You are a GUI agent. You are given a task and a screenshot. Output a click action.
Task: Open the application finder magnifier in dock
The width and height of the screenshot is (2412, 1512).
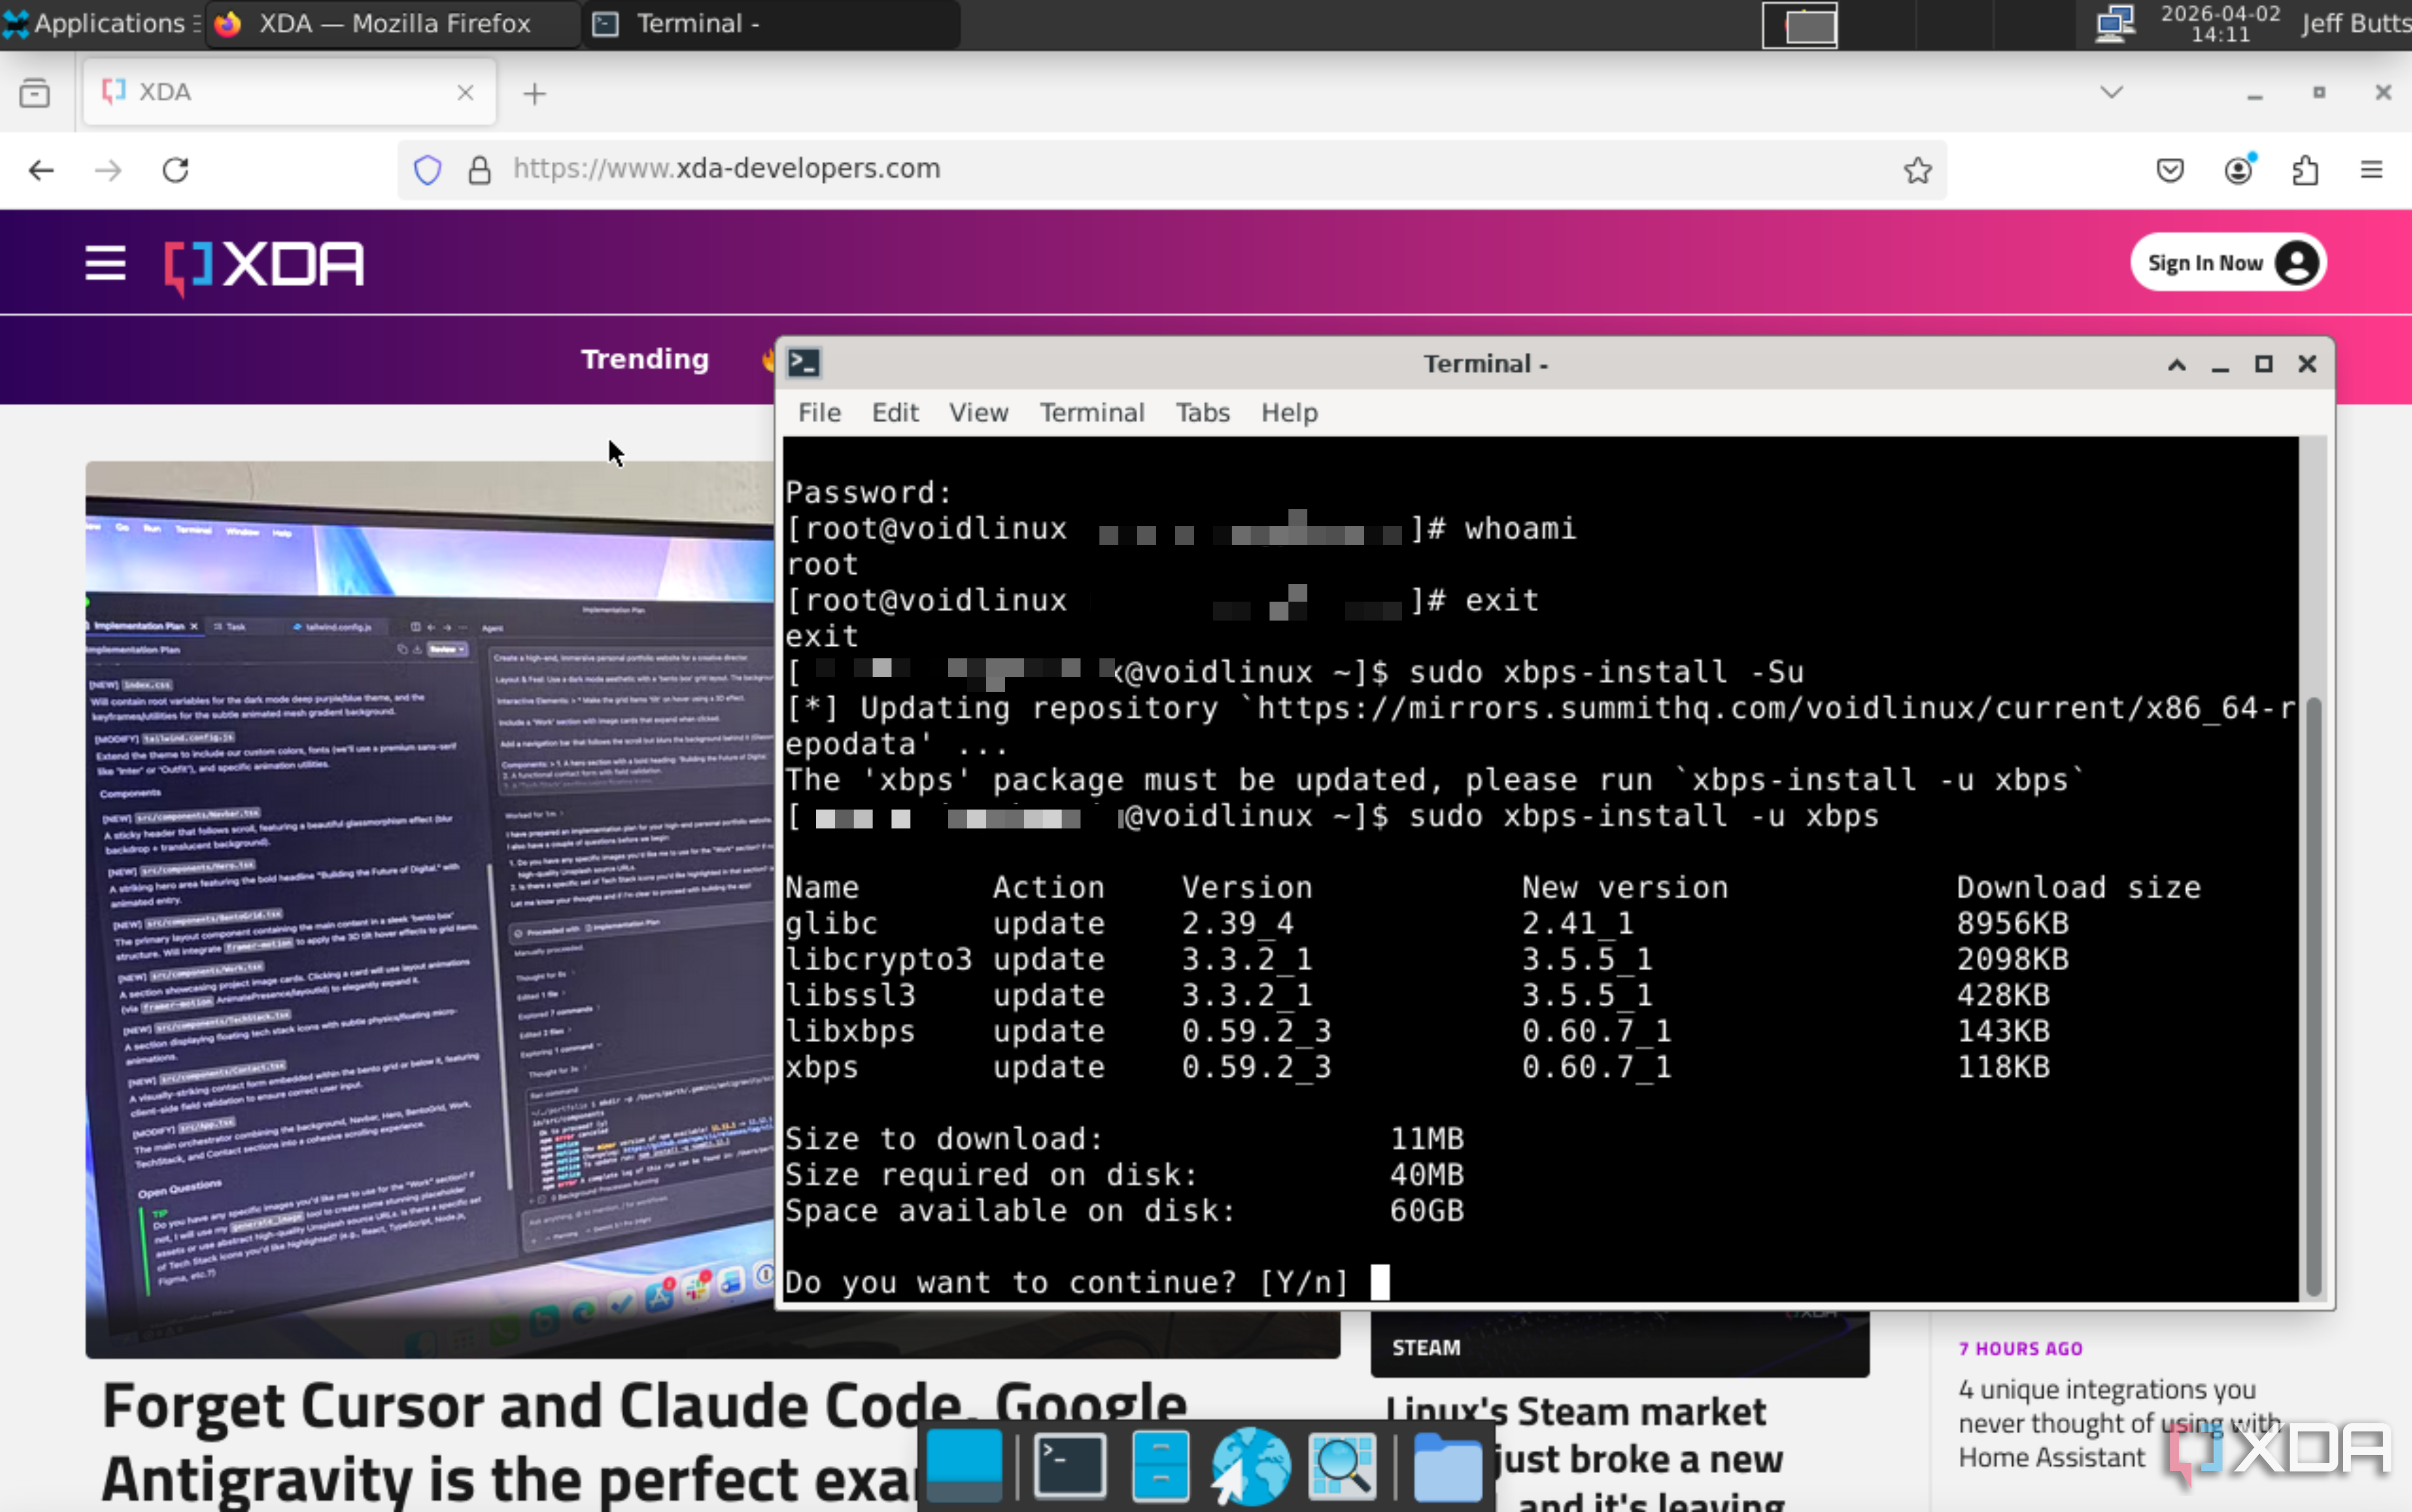[1342, 1466]
